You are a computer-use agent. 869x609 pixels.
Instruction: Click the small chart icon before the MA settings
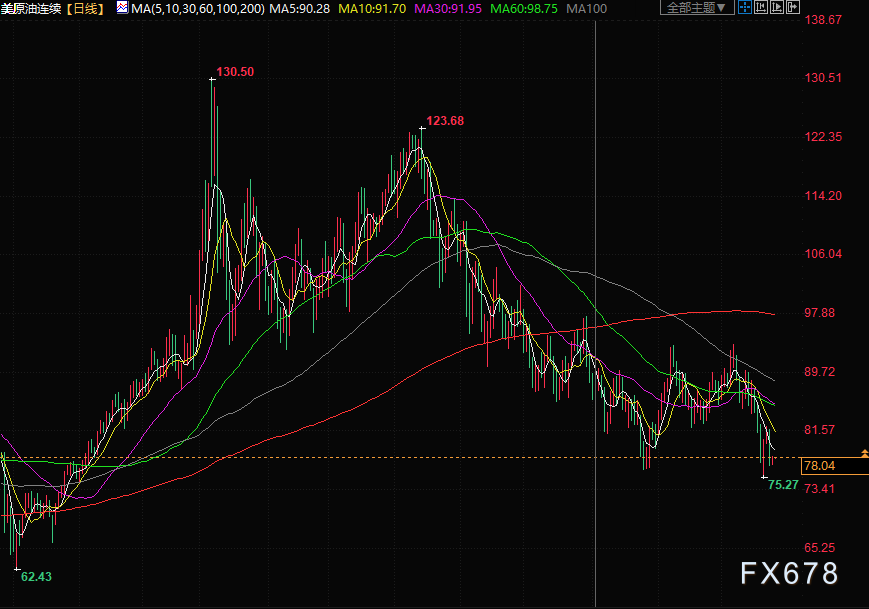pos(122,8)
